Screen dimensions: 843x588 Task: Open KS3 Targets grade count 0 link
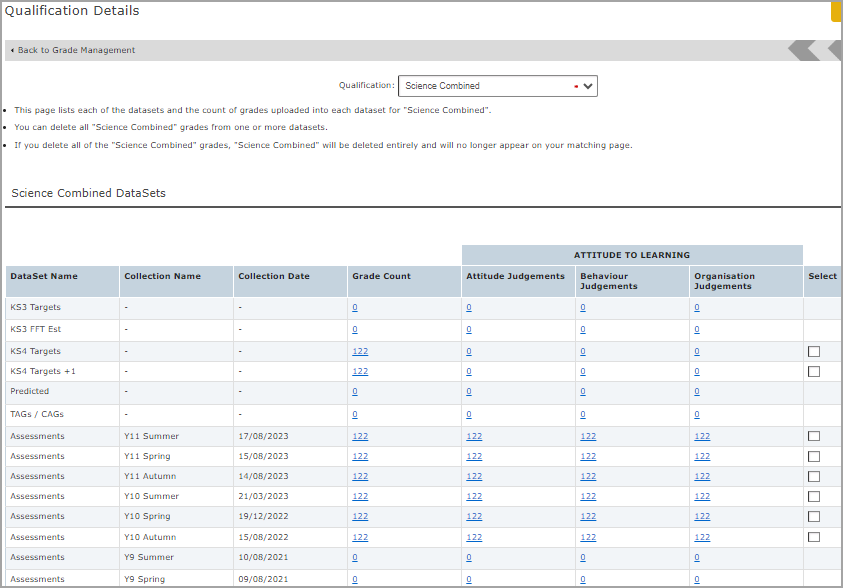355,308
